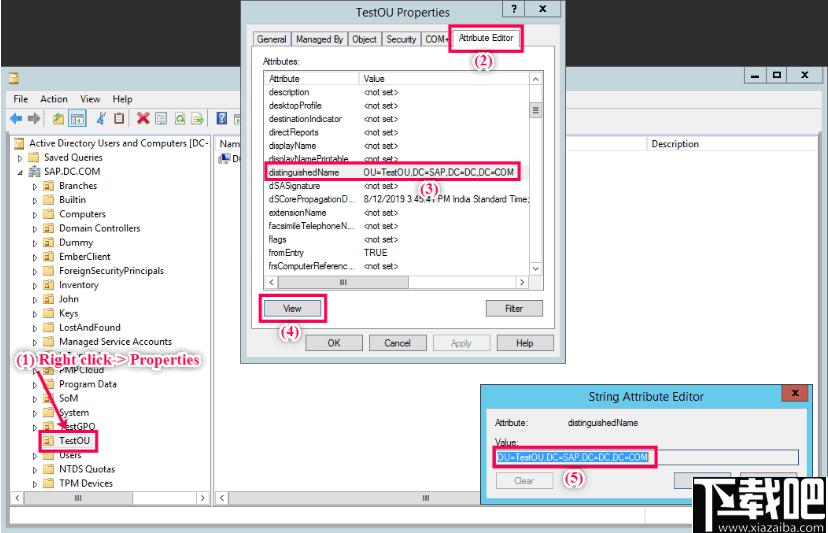Switch to the Security tab
The width and height of the screenshot is (828, 533).
point(401,39)
